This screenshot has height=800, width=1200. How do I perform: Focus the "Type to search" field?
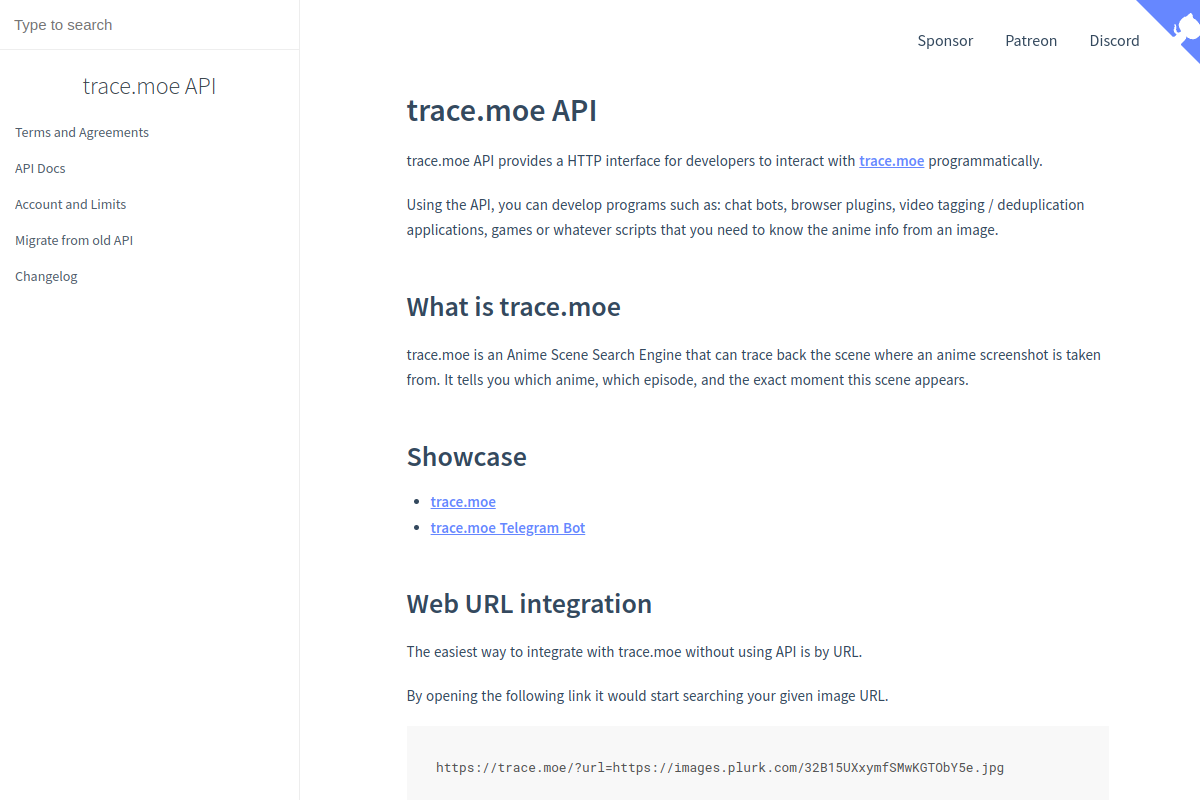point(149,25)
